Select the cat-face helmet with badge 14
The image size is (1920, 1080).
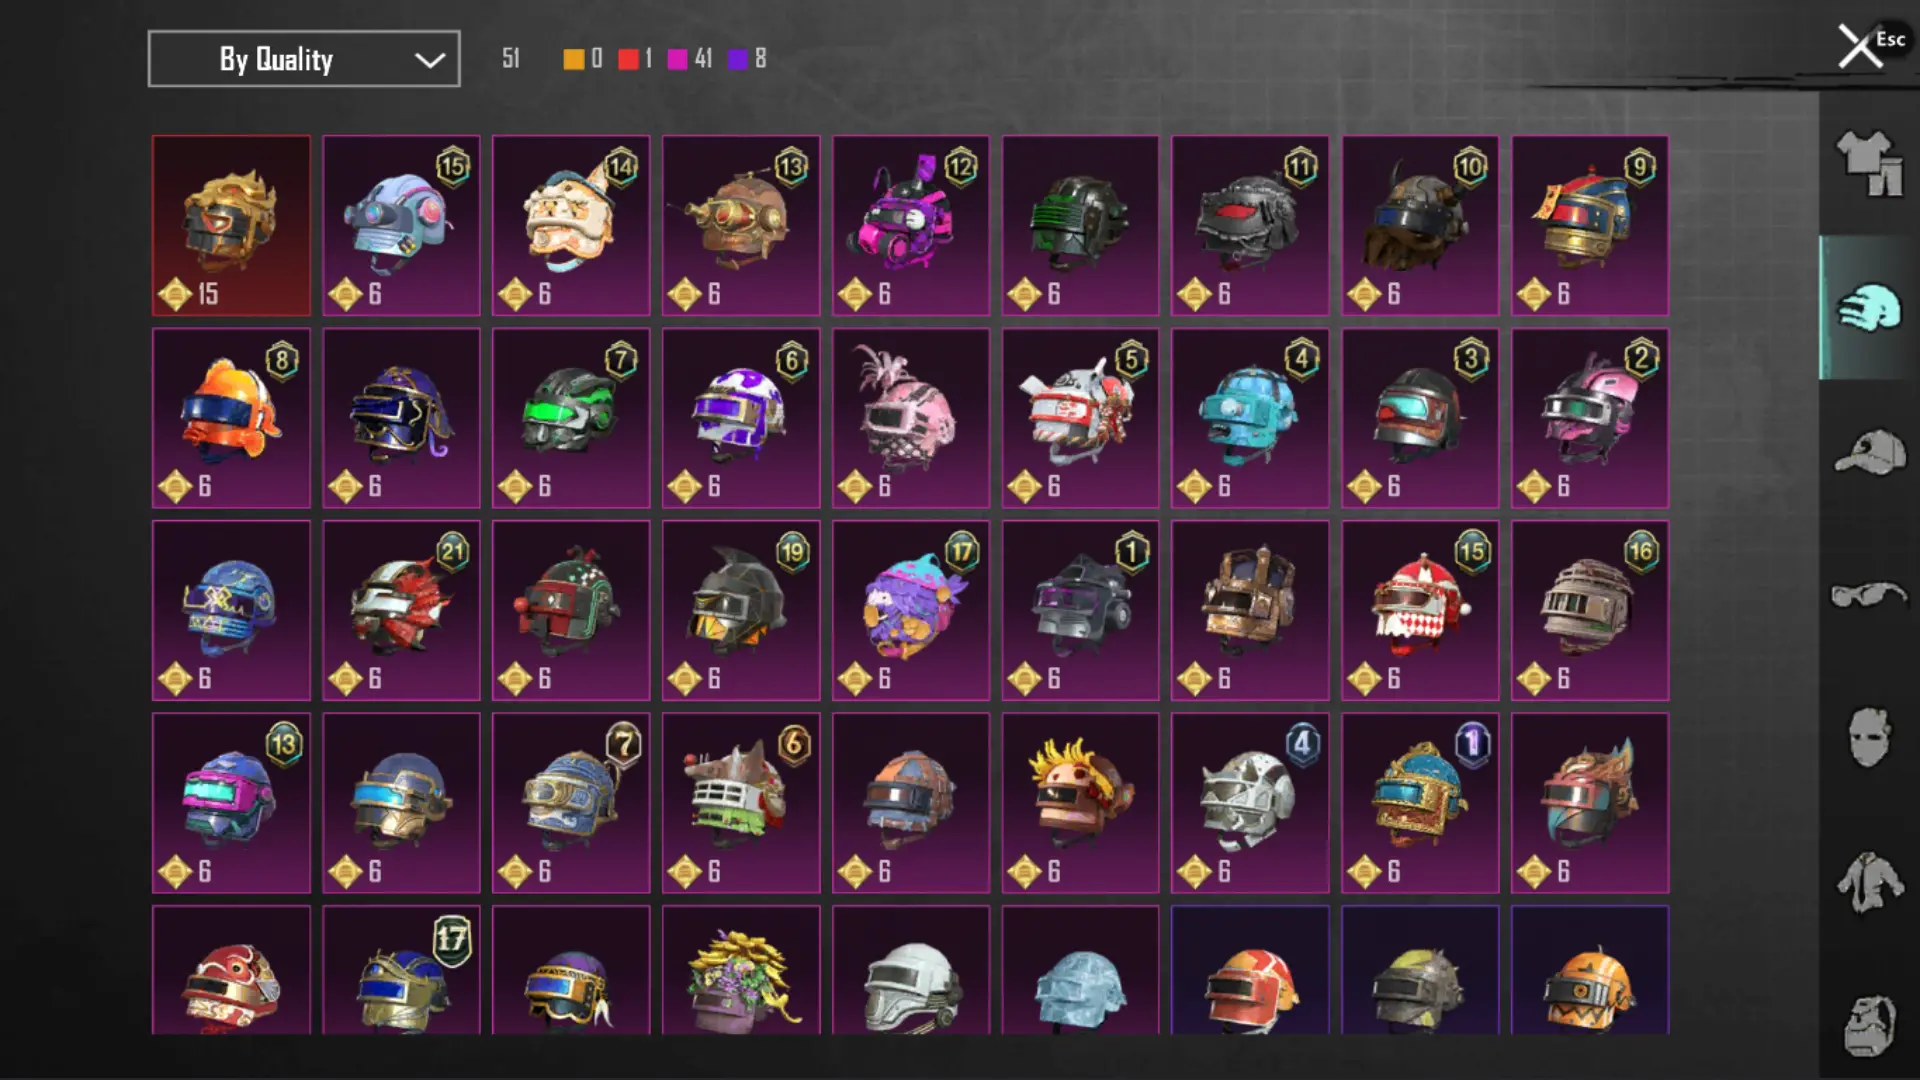[x=571, y=226]
